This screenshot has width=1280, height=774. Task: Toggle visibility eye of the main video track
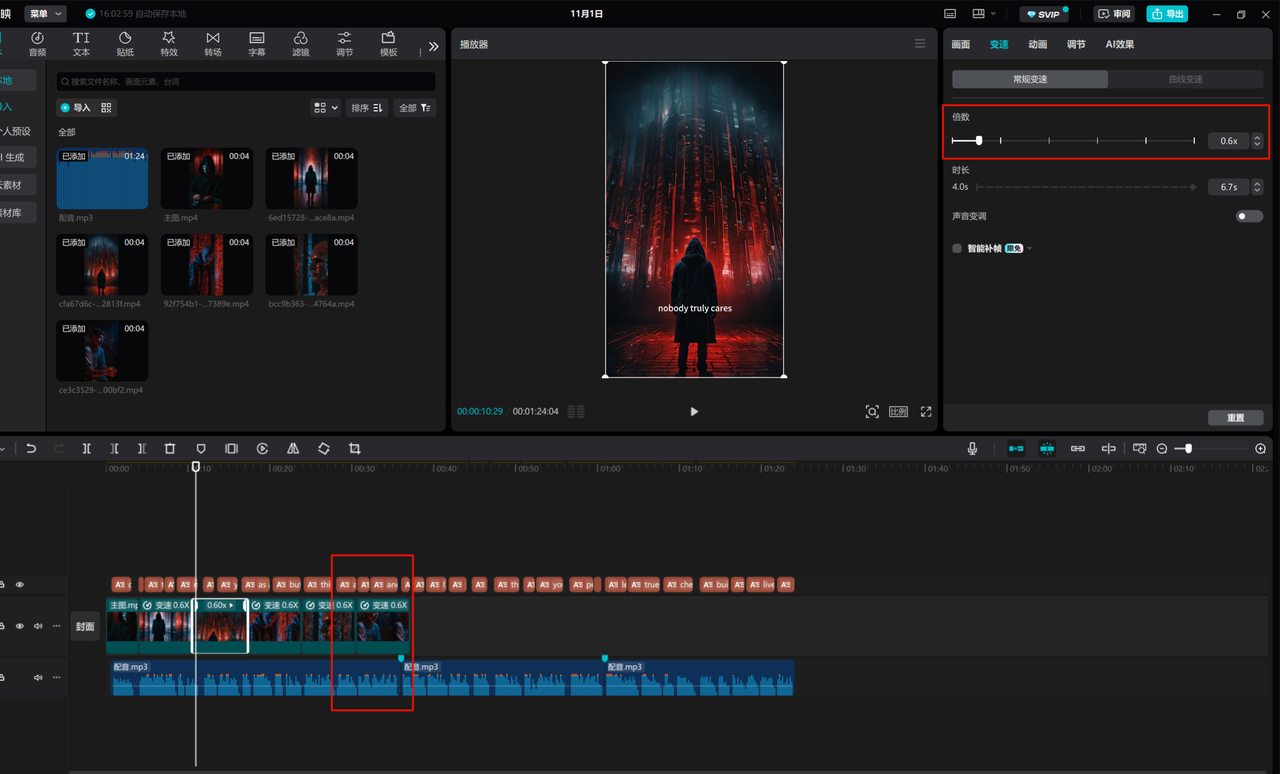[x=19, y=626]
